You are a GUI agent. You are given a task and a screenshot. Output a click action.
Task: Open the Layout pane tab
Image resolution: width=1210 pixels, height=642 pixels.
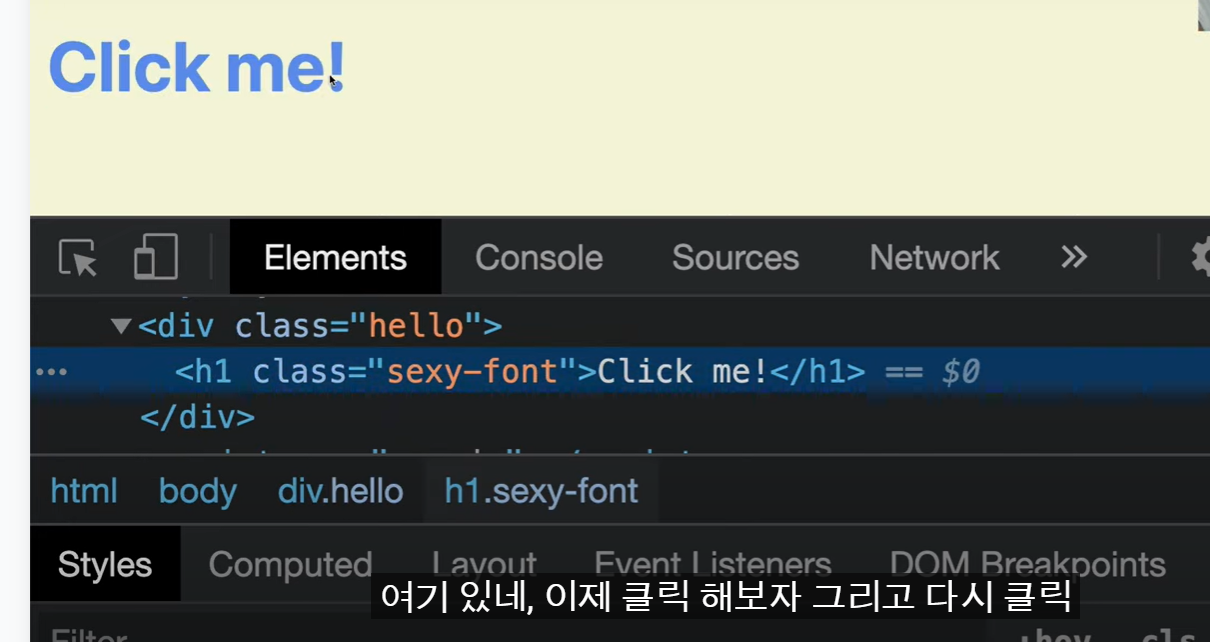tap(485, 564)
